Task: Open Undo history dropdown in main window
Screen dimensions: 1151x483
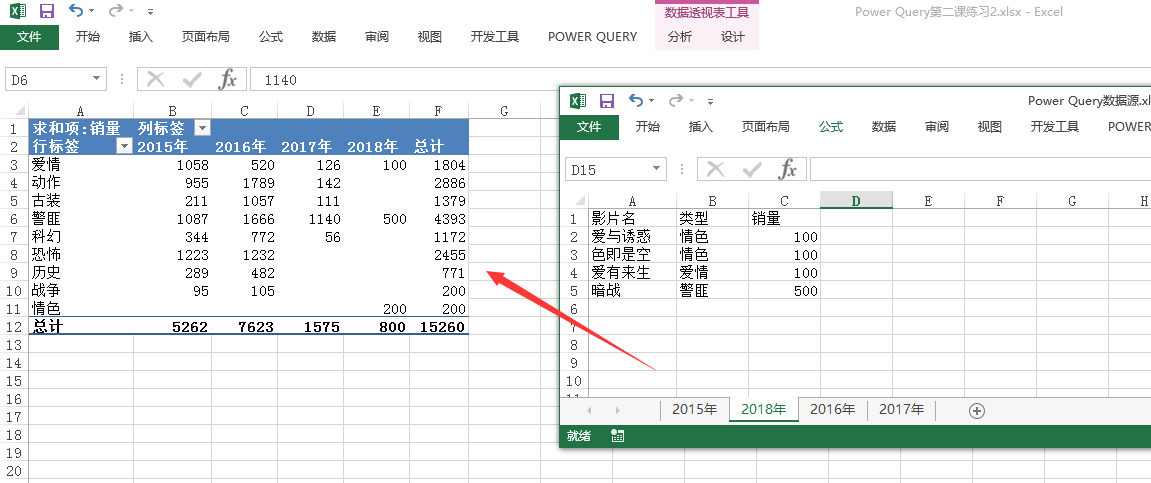Action: (x=92, y=11)
